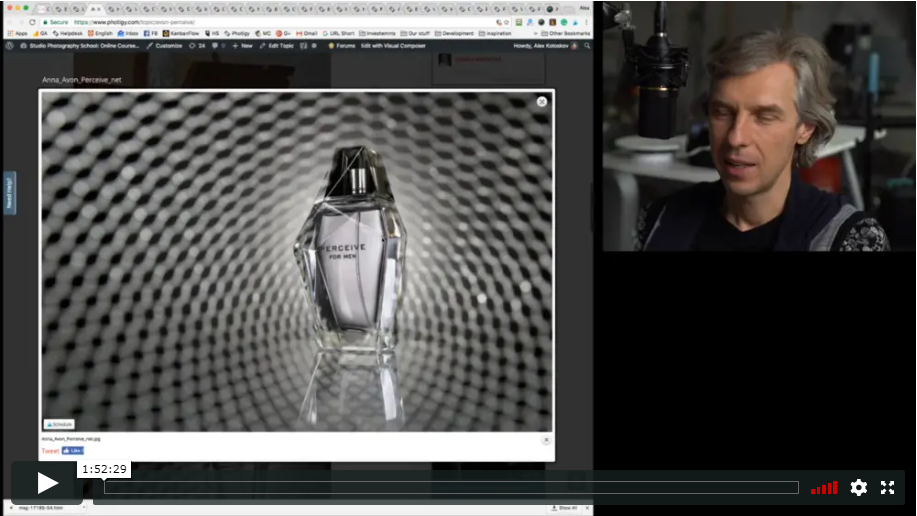
Task: Open the KanbanFlow bookmark
Action: (181, 33)
